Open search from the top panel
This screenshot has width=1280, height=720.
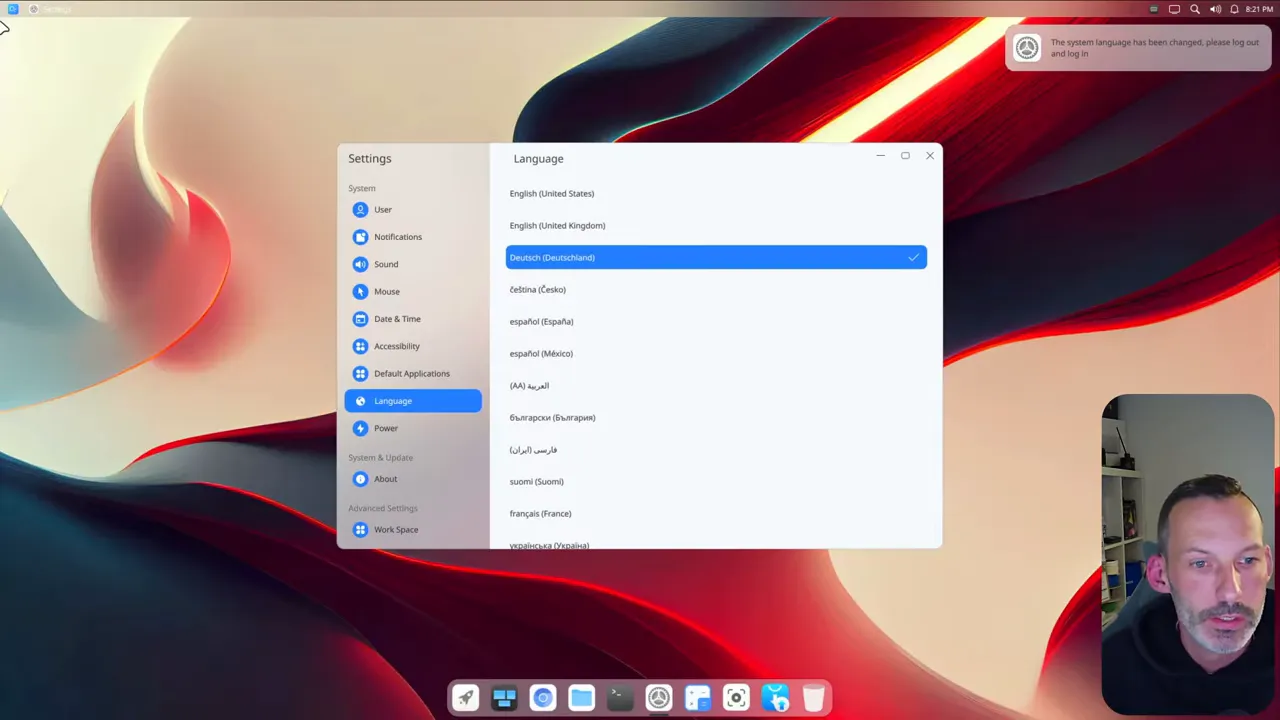1194,9
